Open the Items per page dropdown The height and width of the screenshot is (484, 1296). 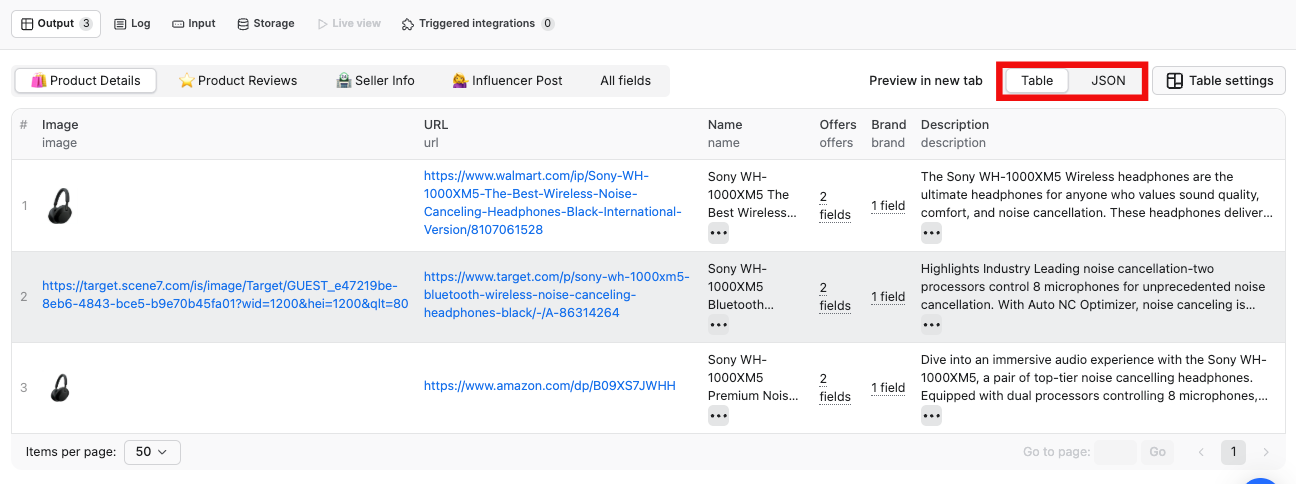(x=152, y=452)
